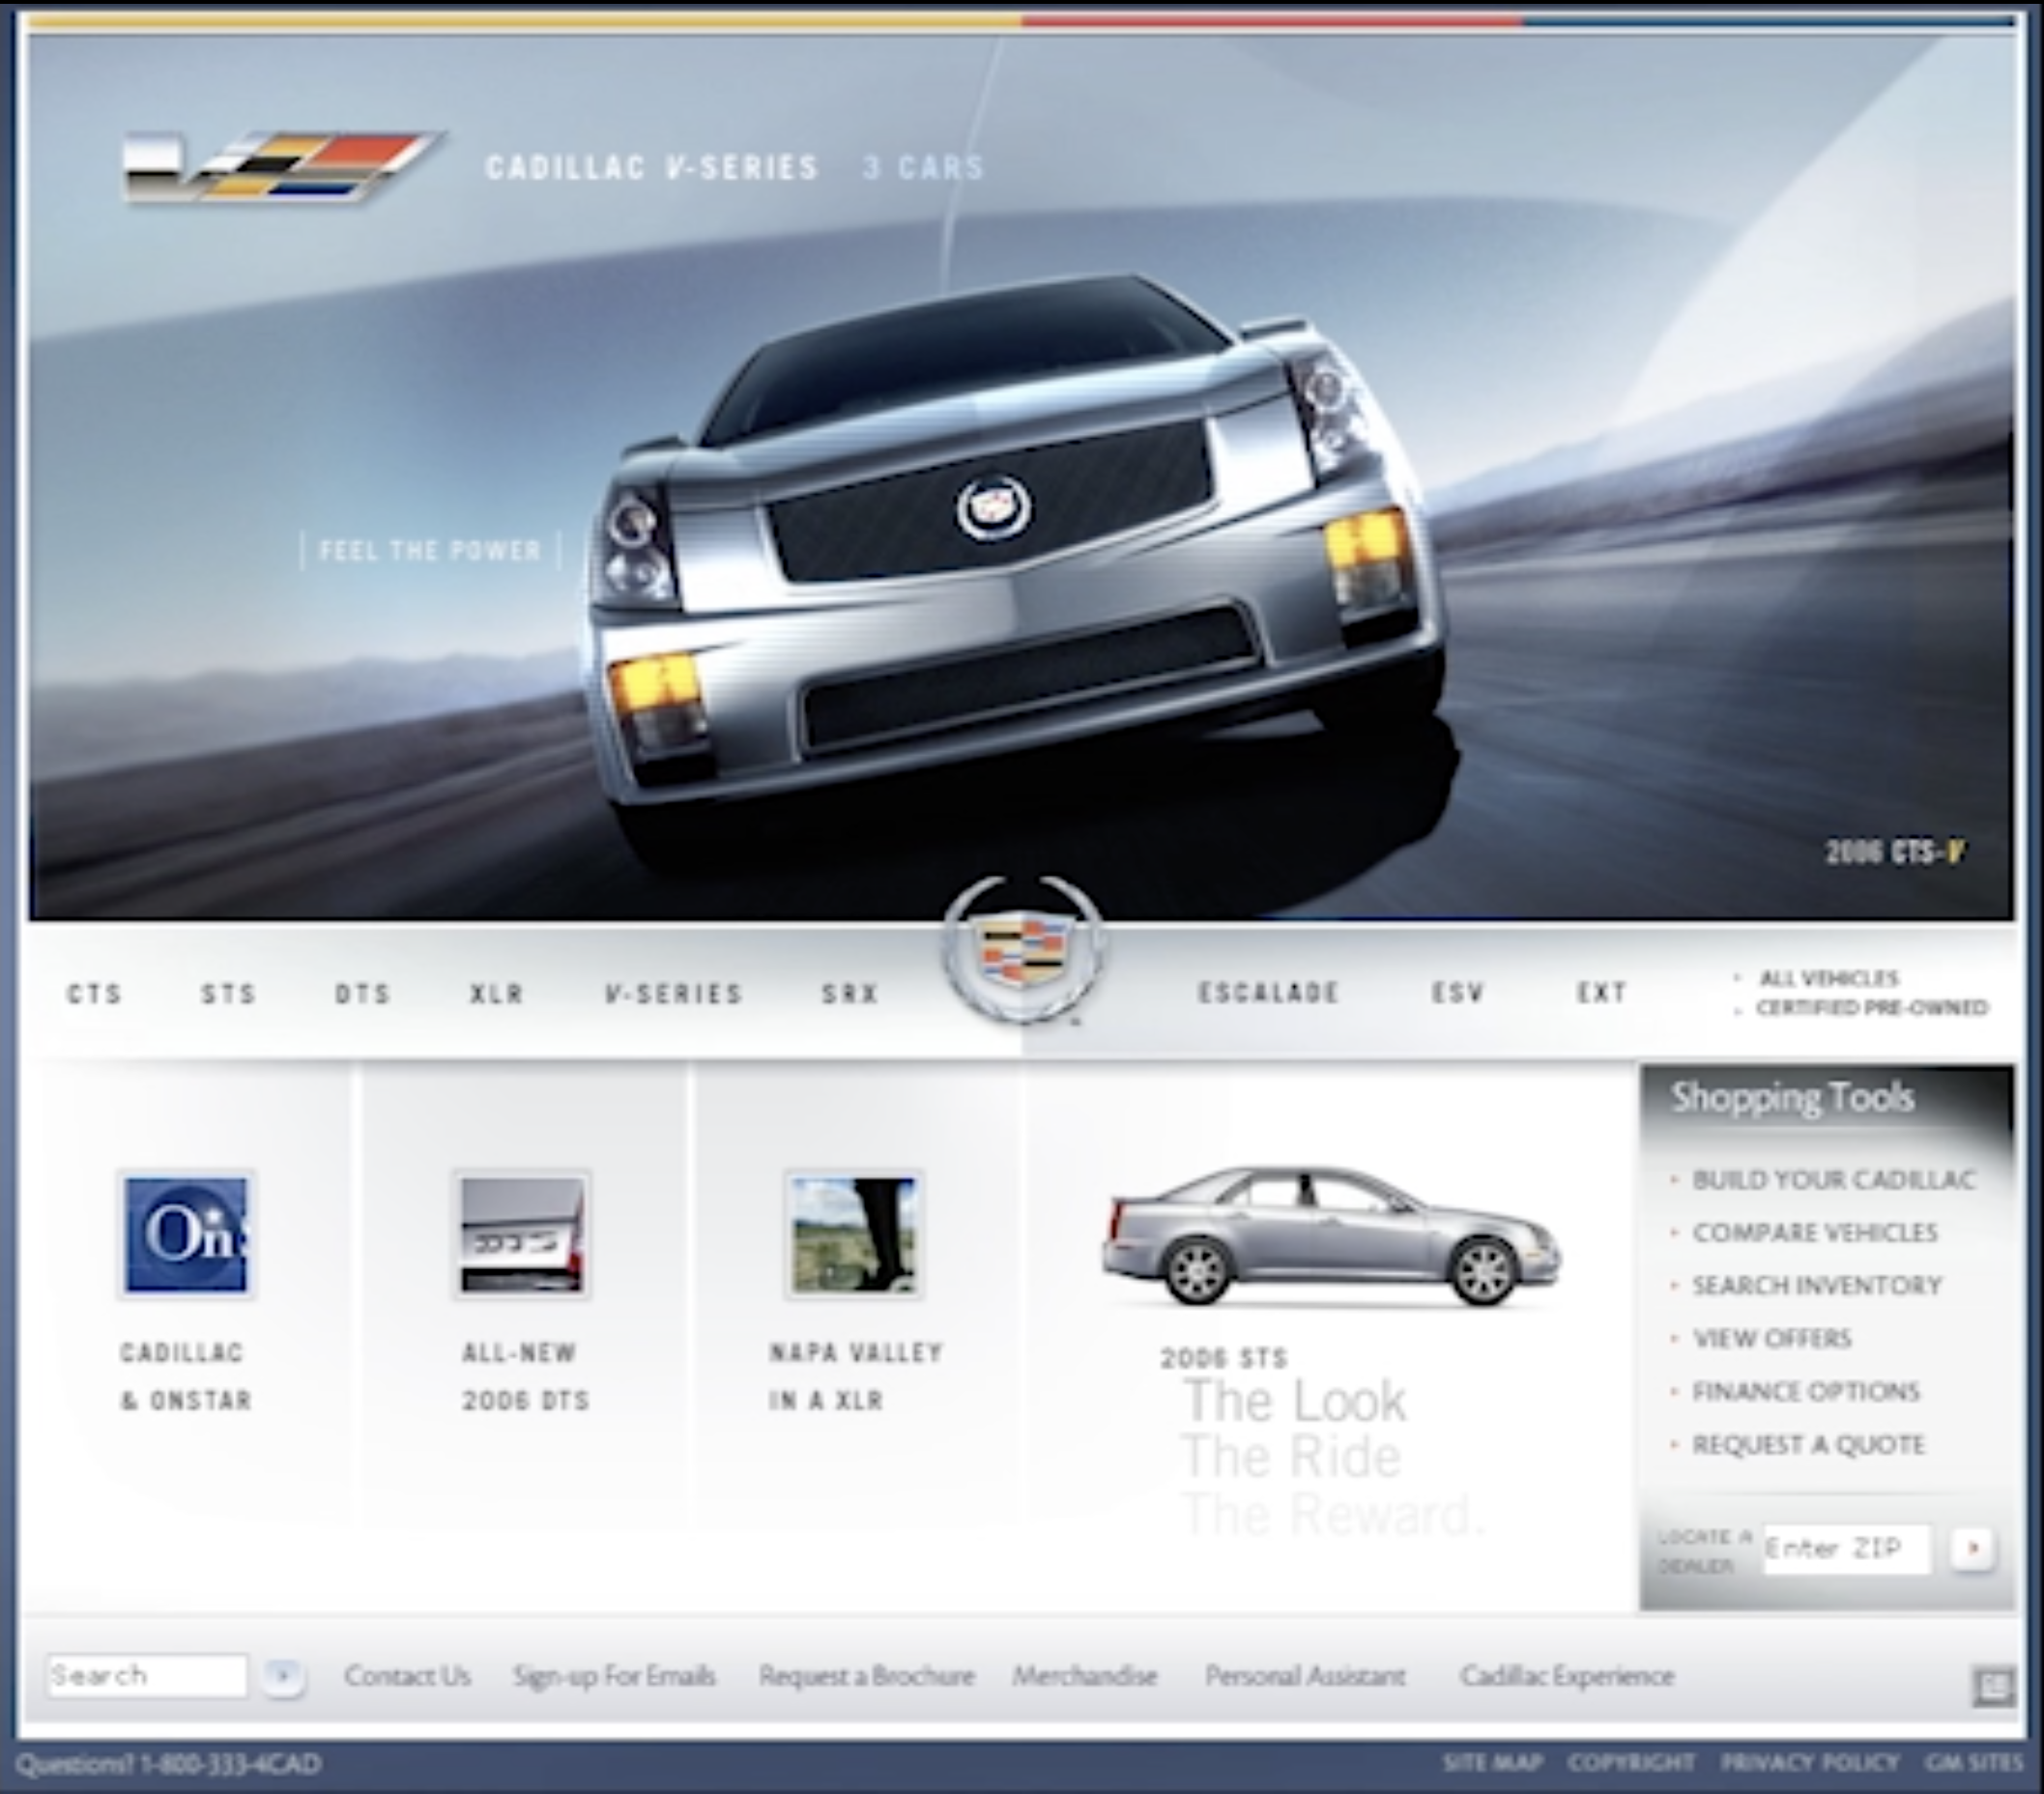Viewport: 2044px width, 1794px height.
Task: Select the DTS model in navigation
Action: click(362, 994)
